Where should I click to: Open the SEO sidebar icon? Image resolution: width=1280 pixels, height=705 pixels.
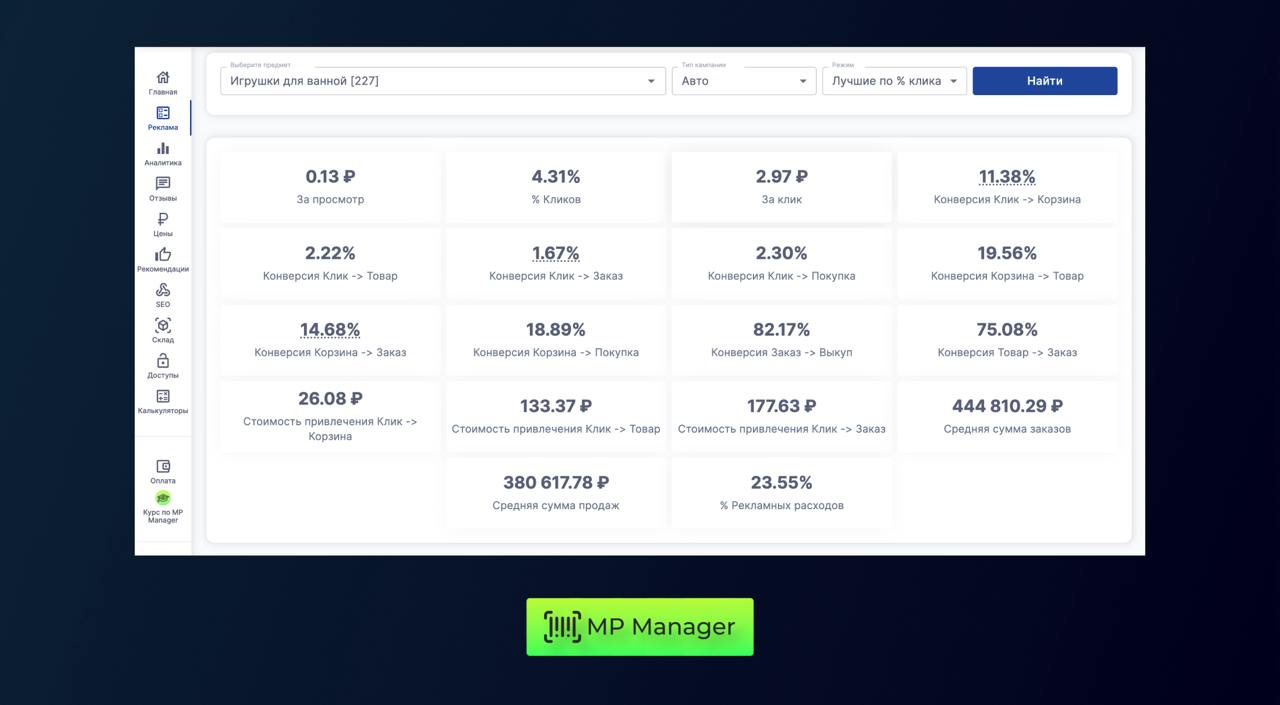163,290
